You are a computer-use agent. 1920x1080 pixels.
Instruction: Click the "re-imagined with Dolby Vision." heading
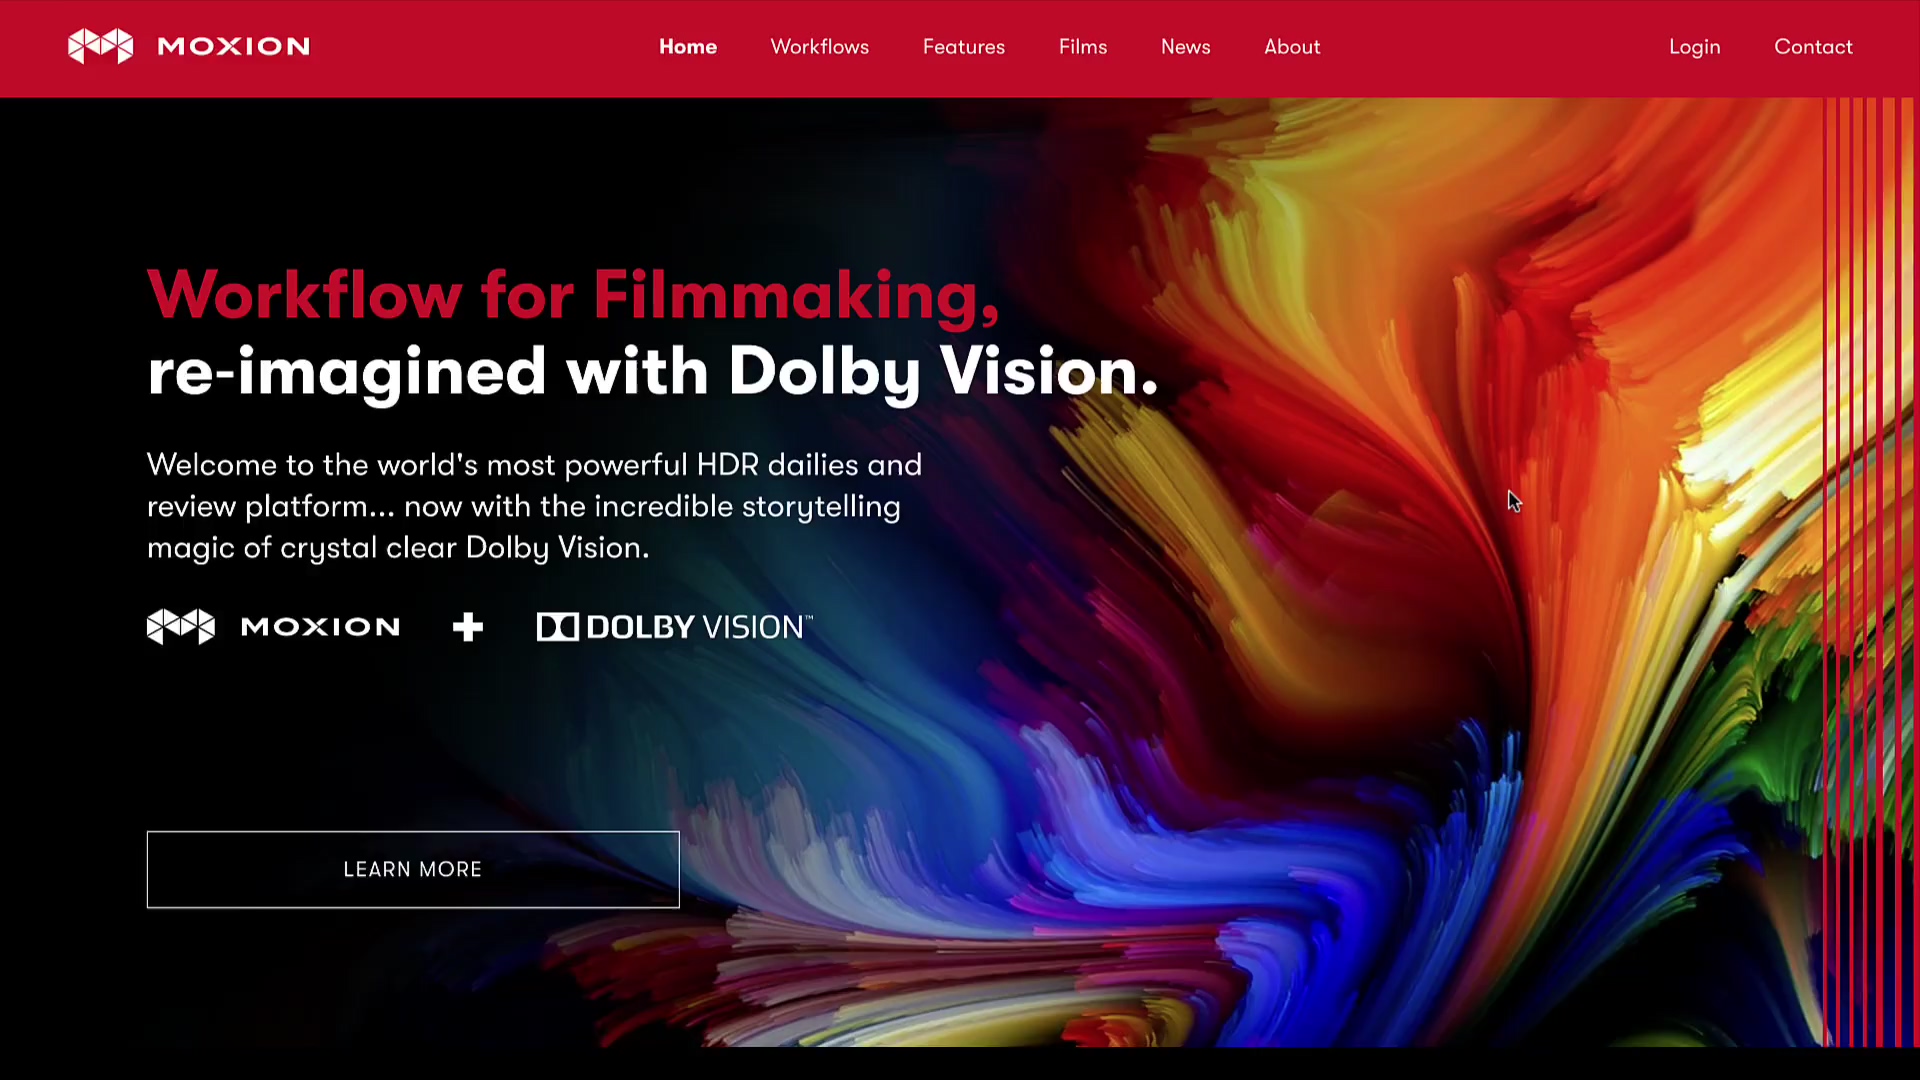coord(653,373)
